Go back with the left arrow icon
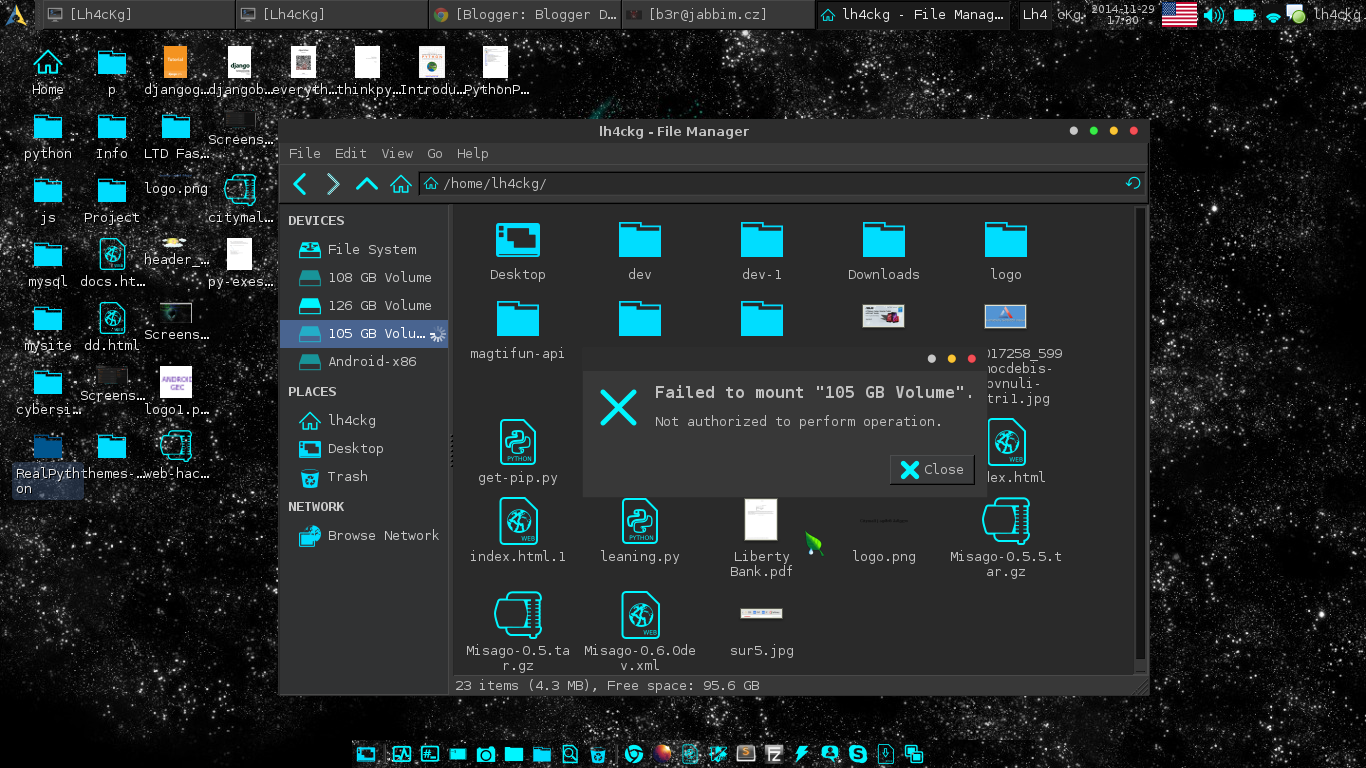This screenshot has width=1366, height=768. tap(300, 184)
